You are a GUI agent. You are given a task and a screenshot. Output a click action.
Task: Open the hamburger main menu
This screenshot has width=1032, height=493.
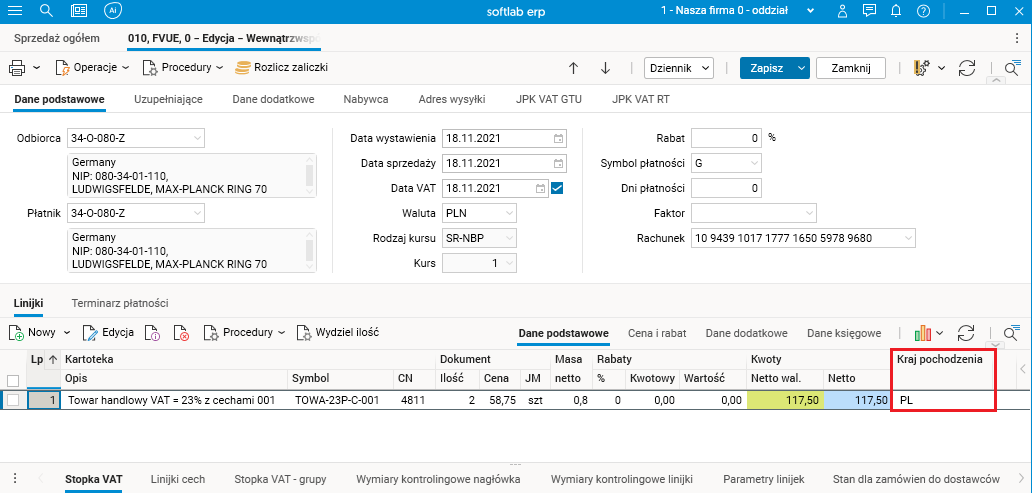(x=14, y=11)
